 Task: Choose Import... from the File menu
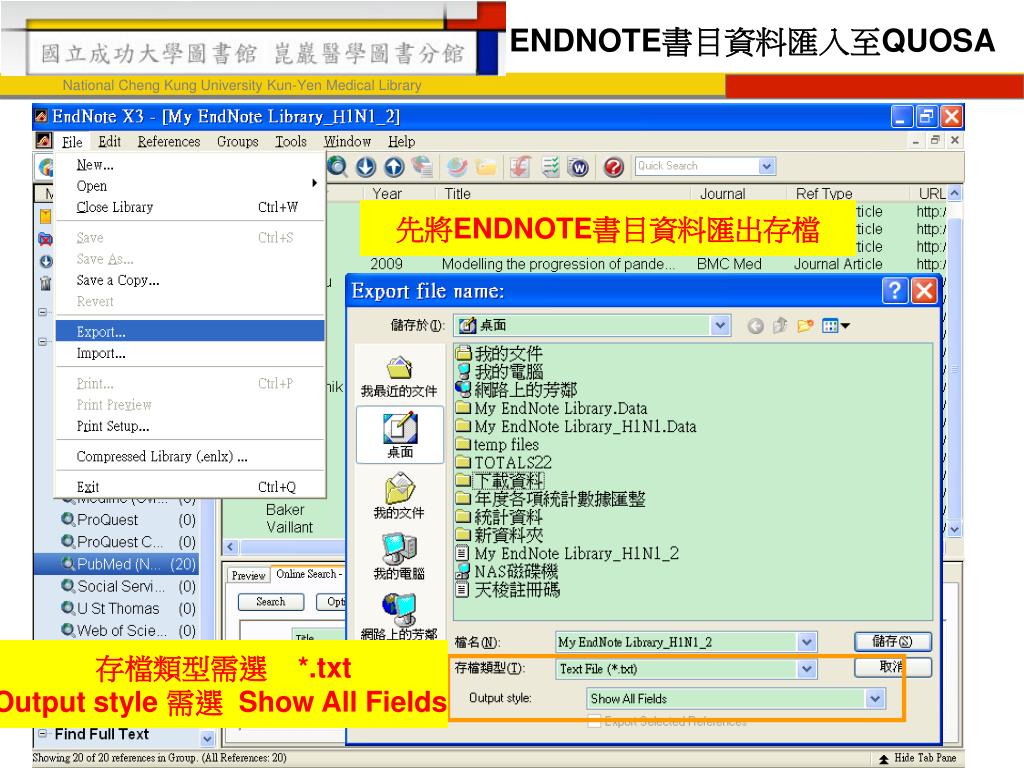190,353
